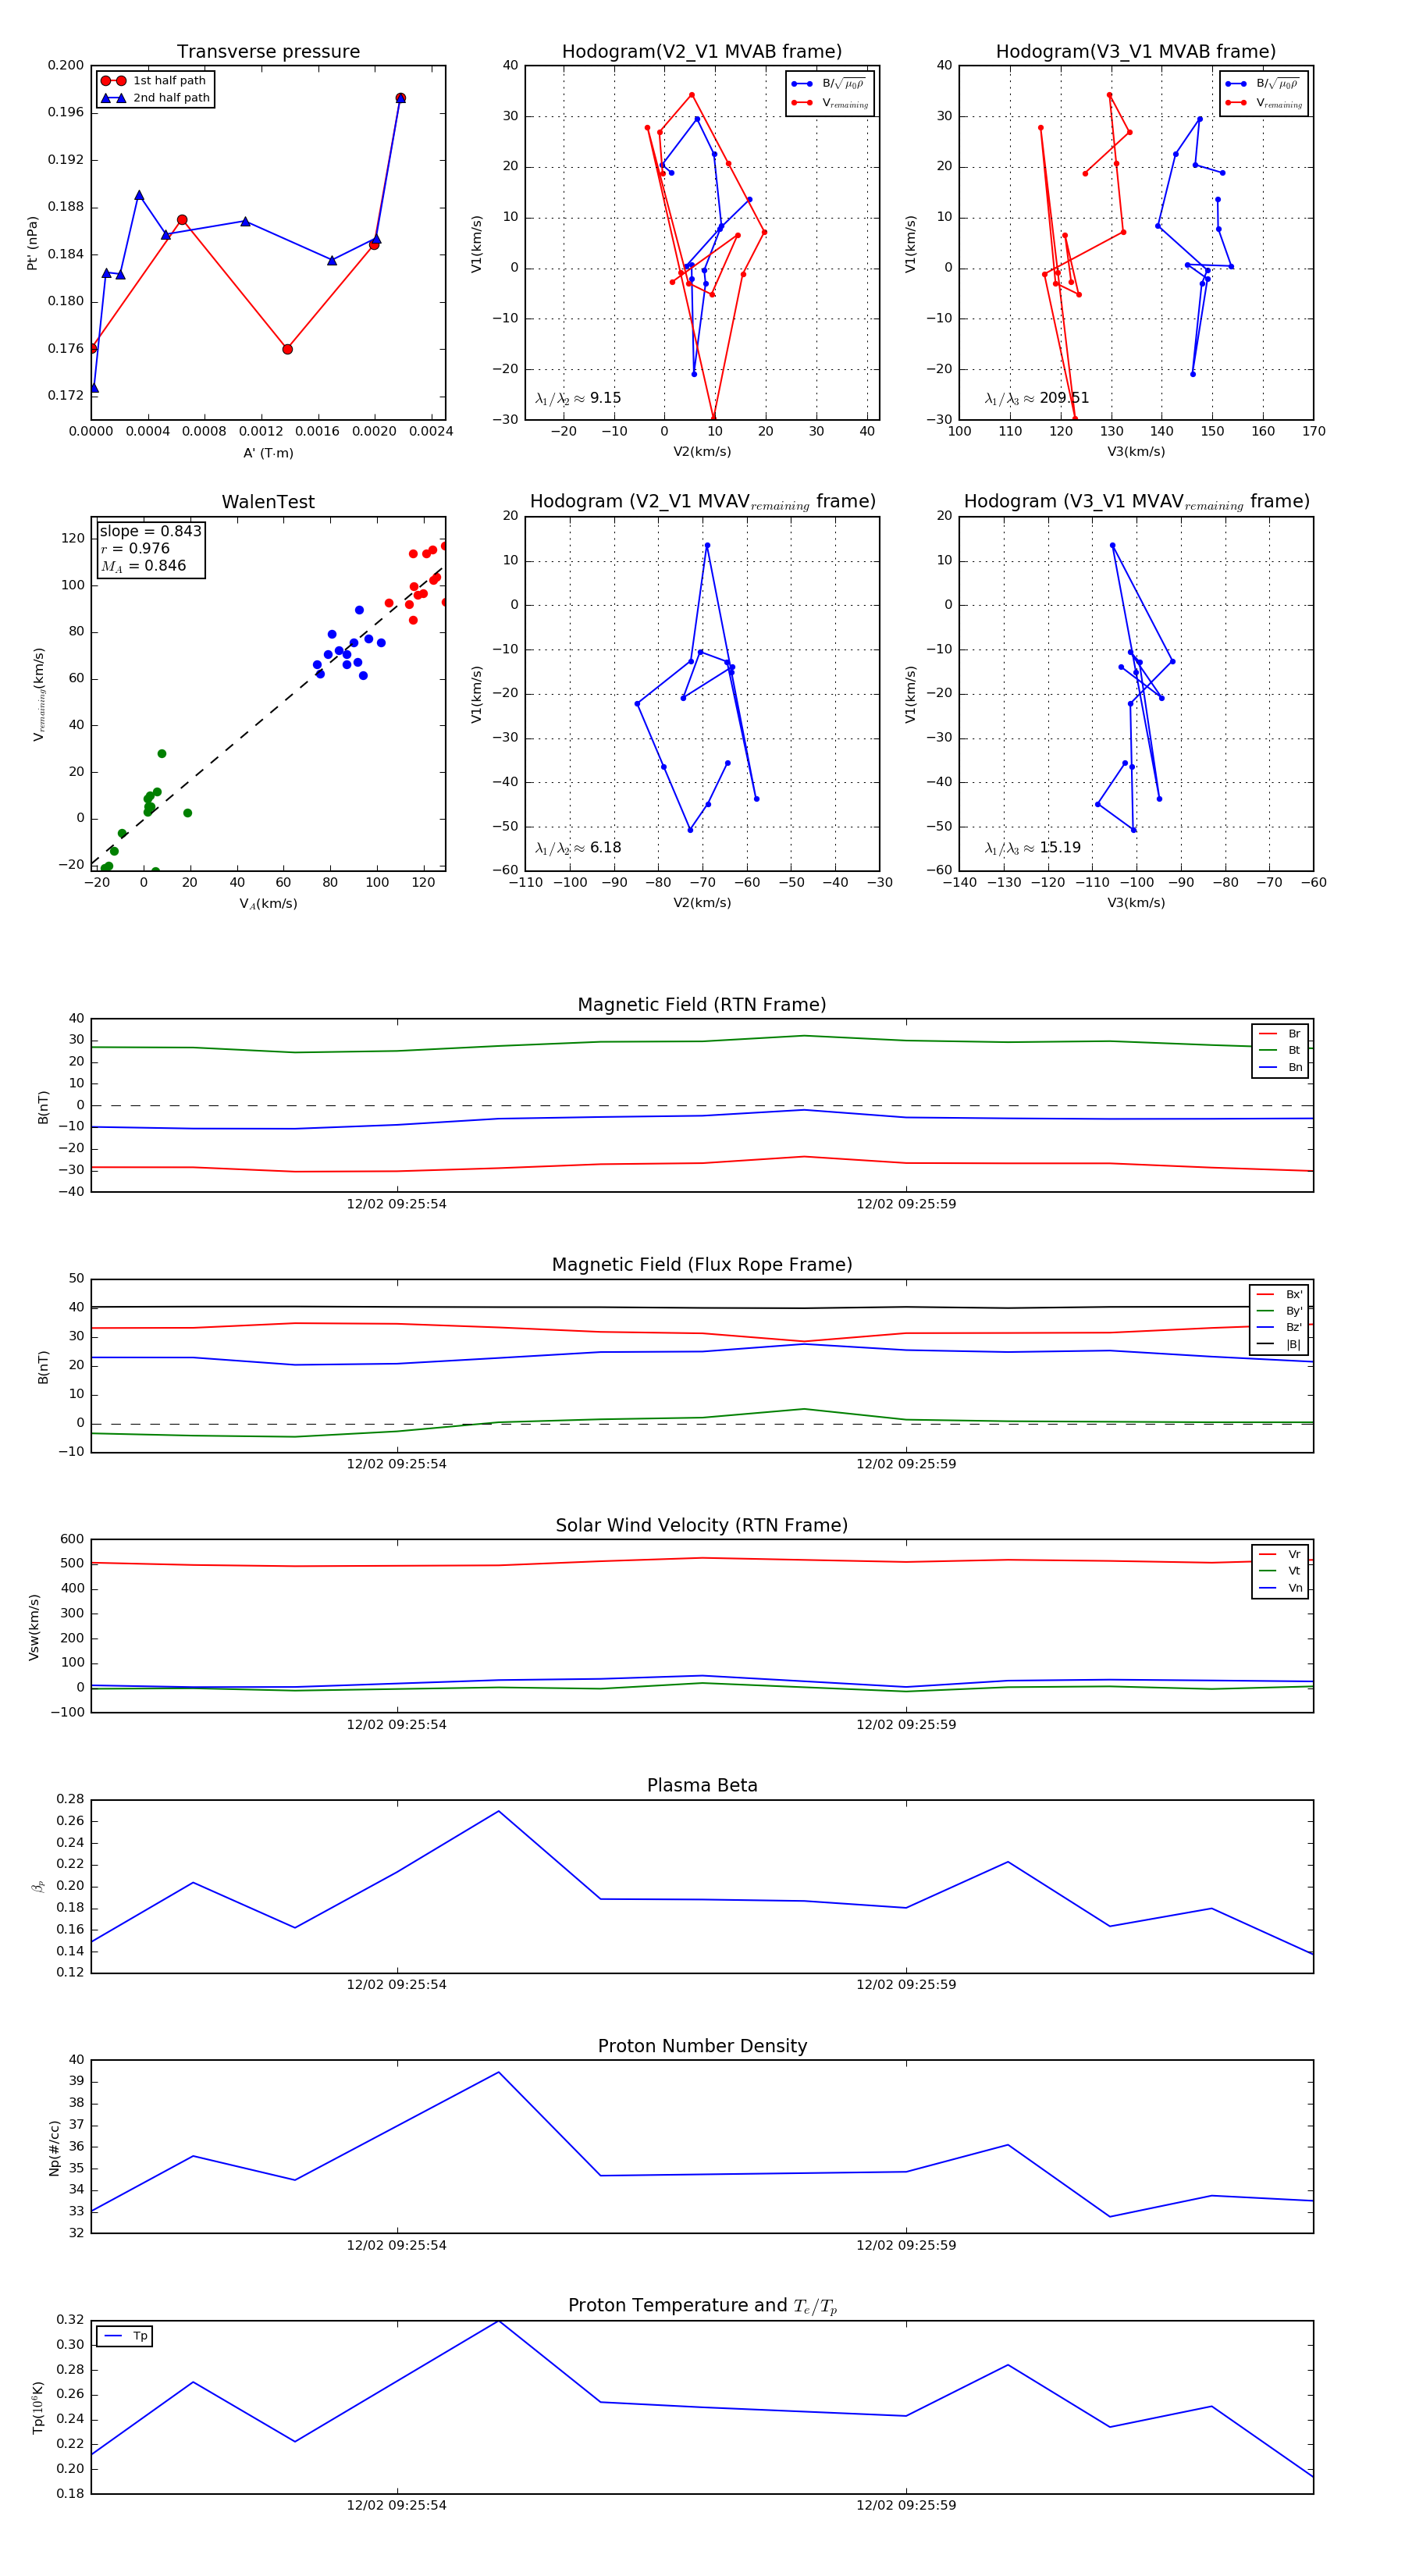1405x2576 pixels.
Task: Click 'Magnetic Field (RTN Frame)' title
Action: coord(702,1005)
